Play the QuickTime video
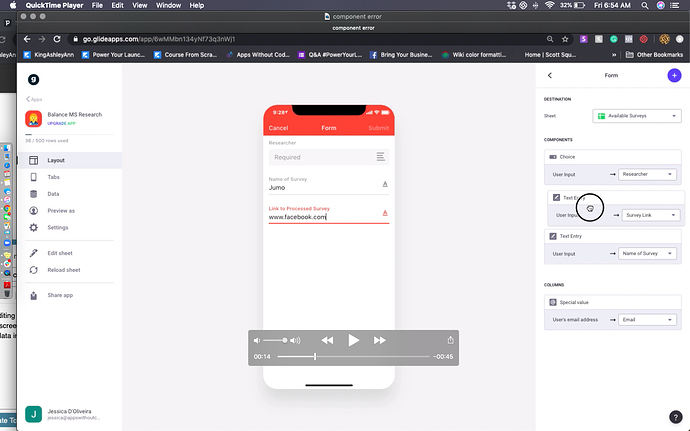The image size is (690, 431). [353, 340]
